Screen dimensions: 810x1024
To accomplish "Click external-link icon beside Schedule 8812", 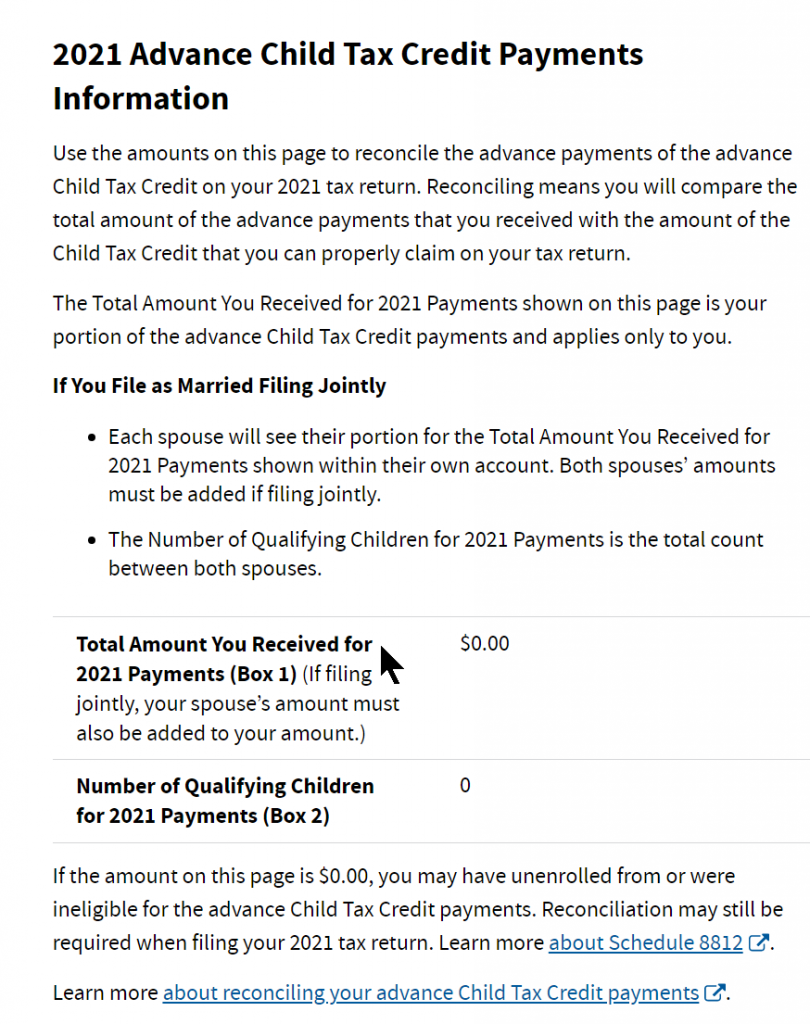I will pyautogui.click(x=759, y=942).
